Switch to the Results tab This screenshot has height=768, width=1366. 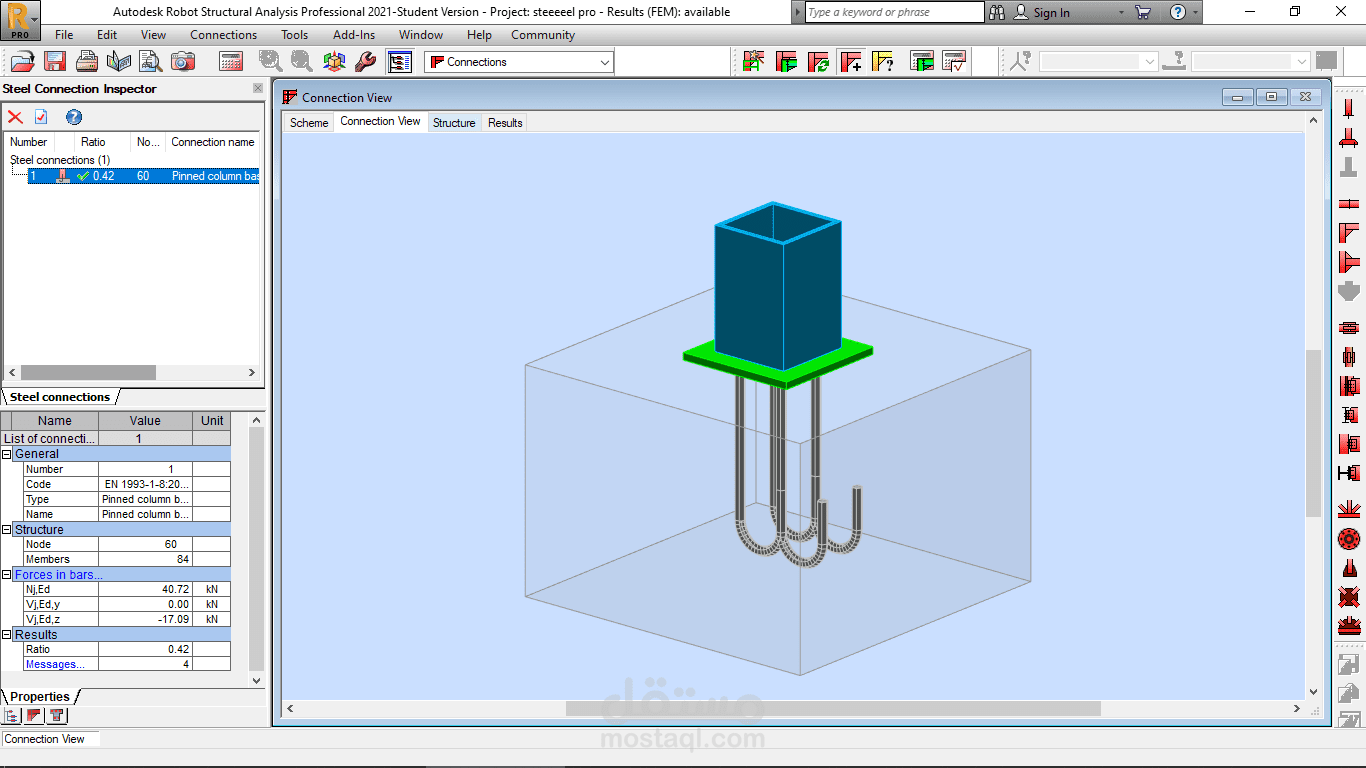coord(505,122)
